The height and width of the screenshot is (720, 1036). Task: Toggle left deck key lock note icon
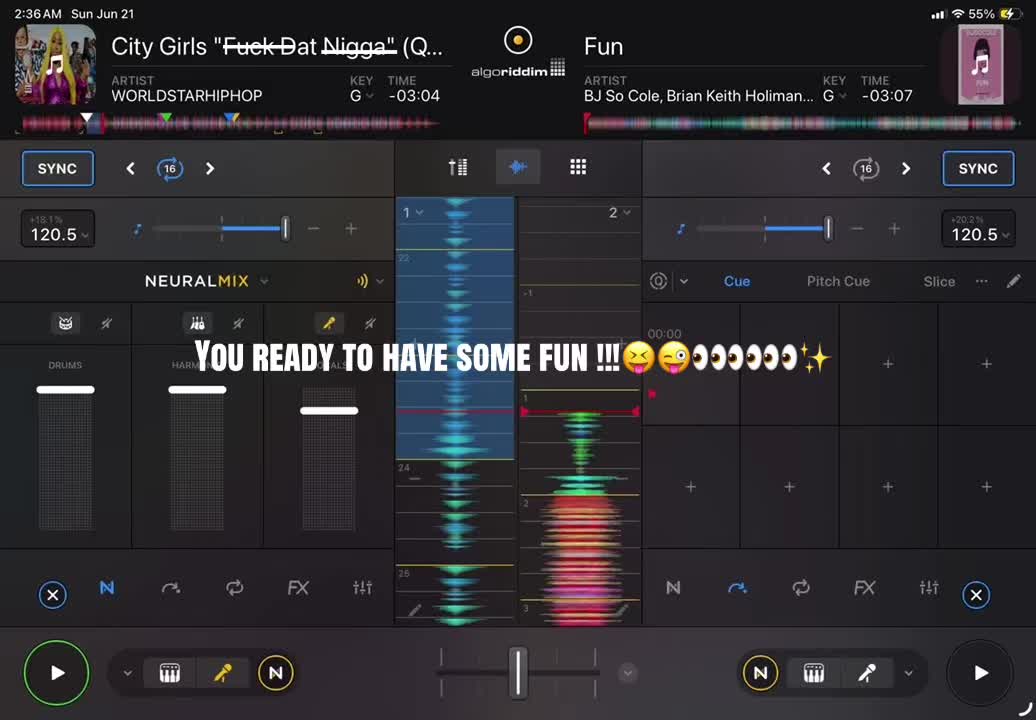click(x=137, y=229)
